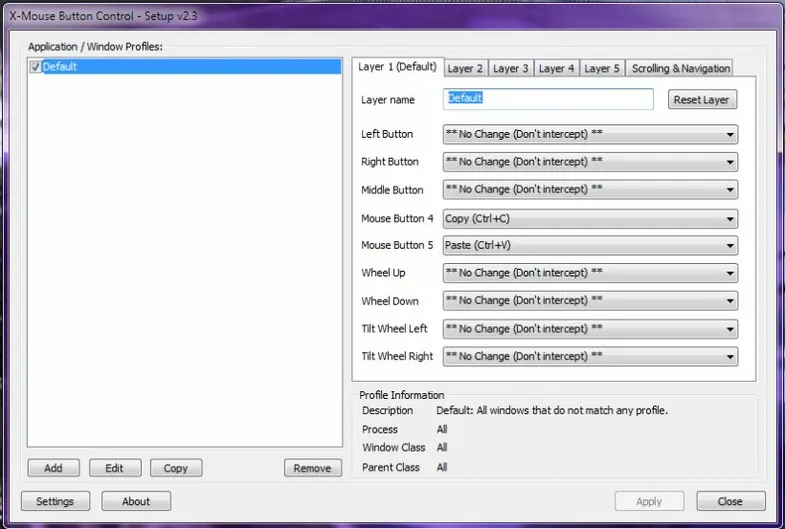
Task: Click the Layer name input field
Action: tap(548, 99)
